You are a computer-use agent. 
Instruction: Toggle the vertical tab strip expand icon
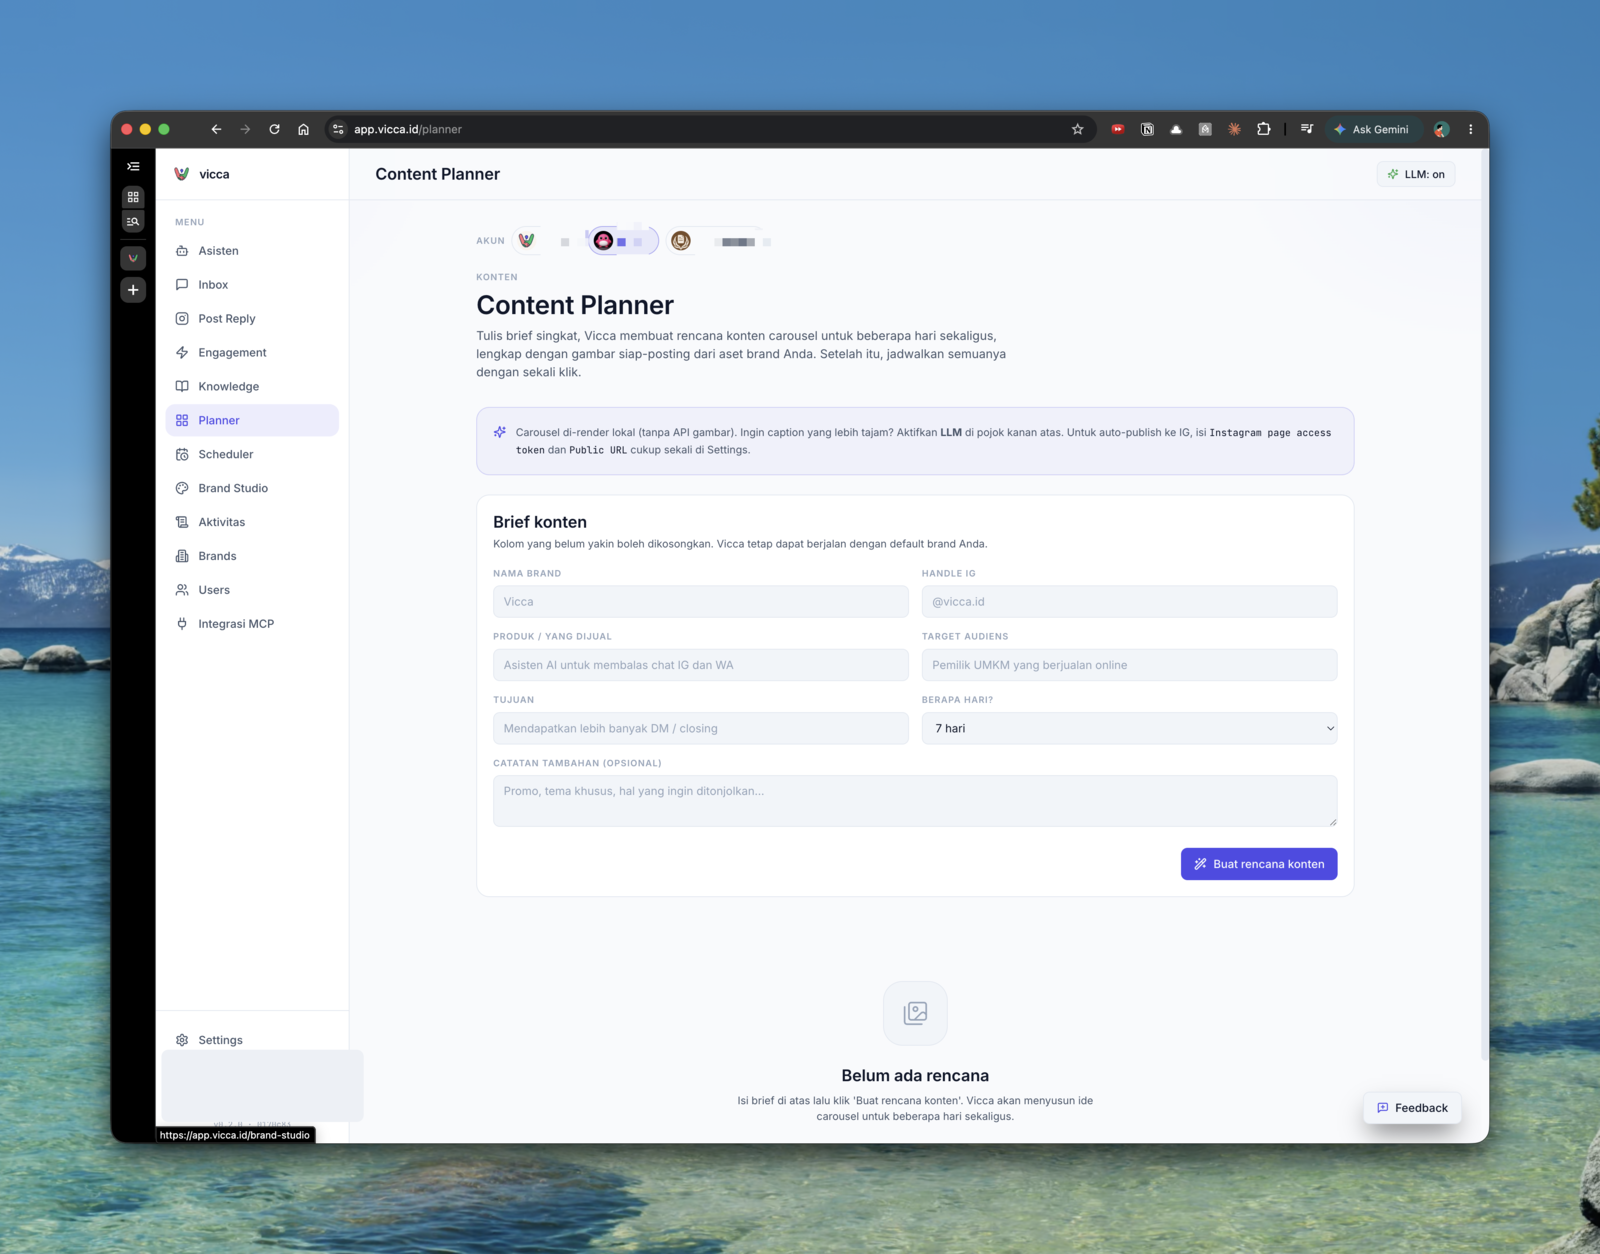pos(133,166)
